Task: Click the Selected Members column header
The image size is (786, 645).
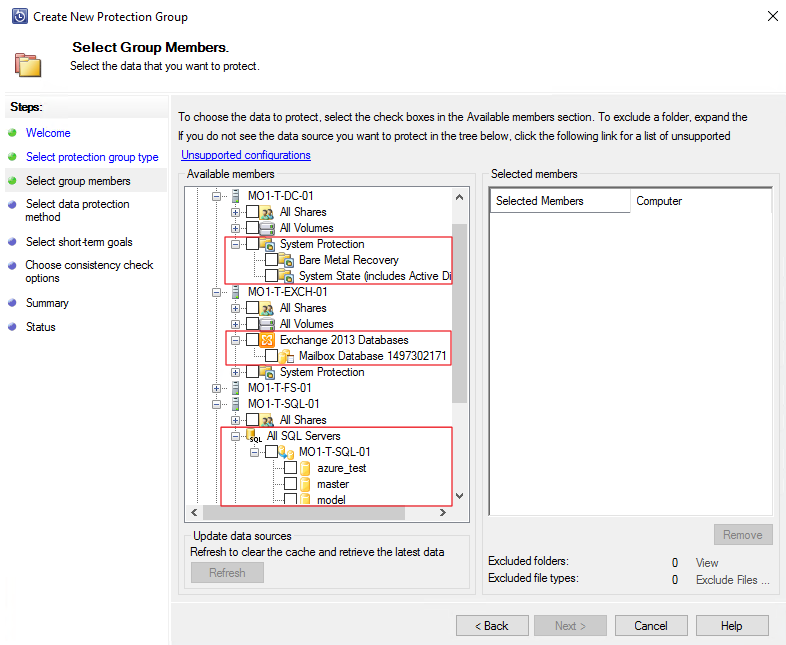Action: 559,201
